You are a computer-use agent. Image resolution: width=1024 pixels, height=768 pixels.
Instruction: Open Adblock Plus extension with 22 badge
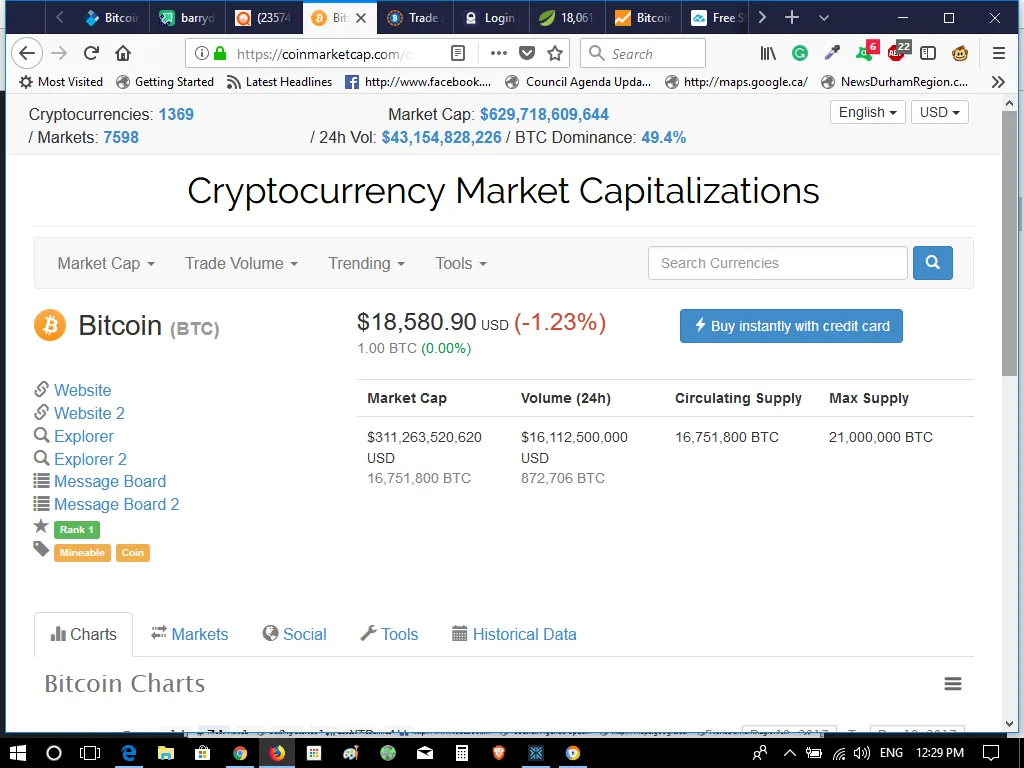899,52
